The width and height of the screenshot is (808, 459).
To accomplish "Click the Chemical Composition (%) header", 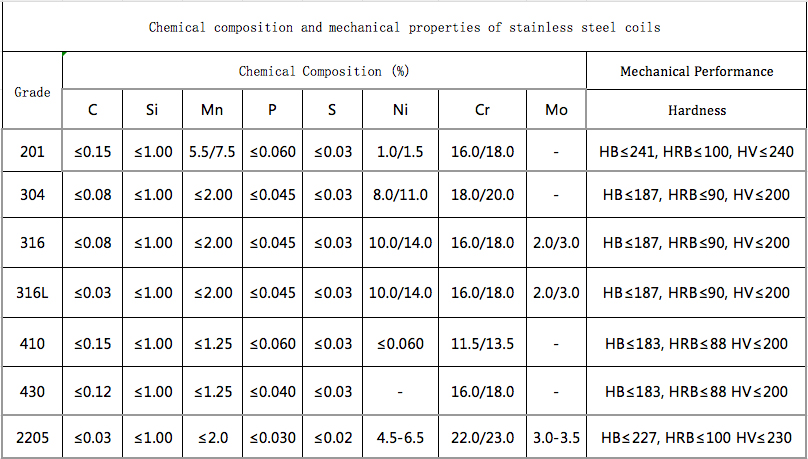I will pos(324,71).
